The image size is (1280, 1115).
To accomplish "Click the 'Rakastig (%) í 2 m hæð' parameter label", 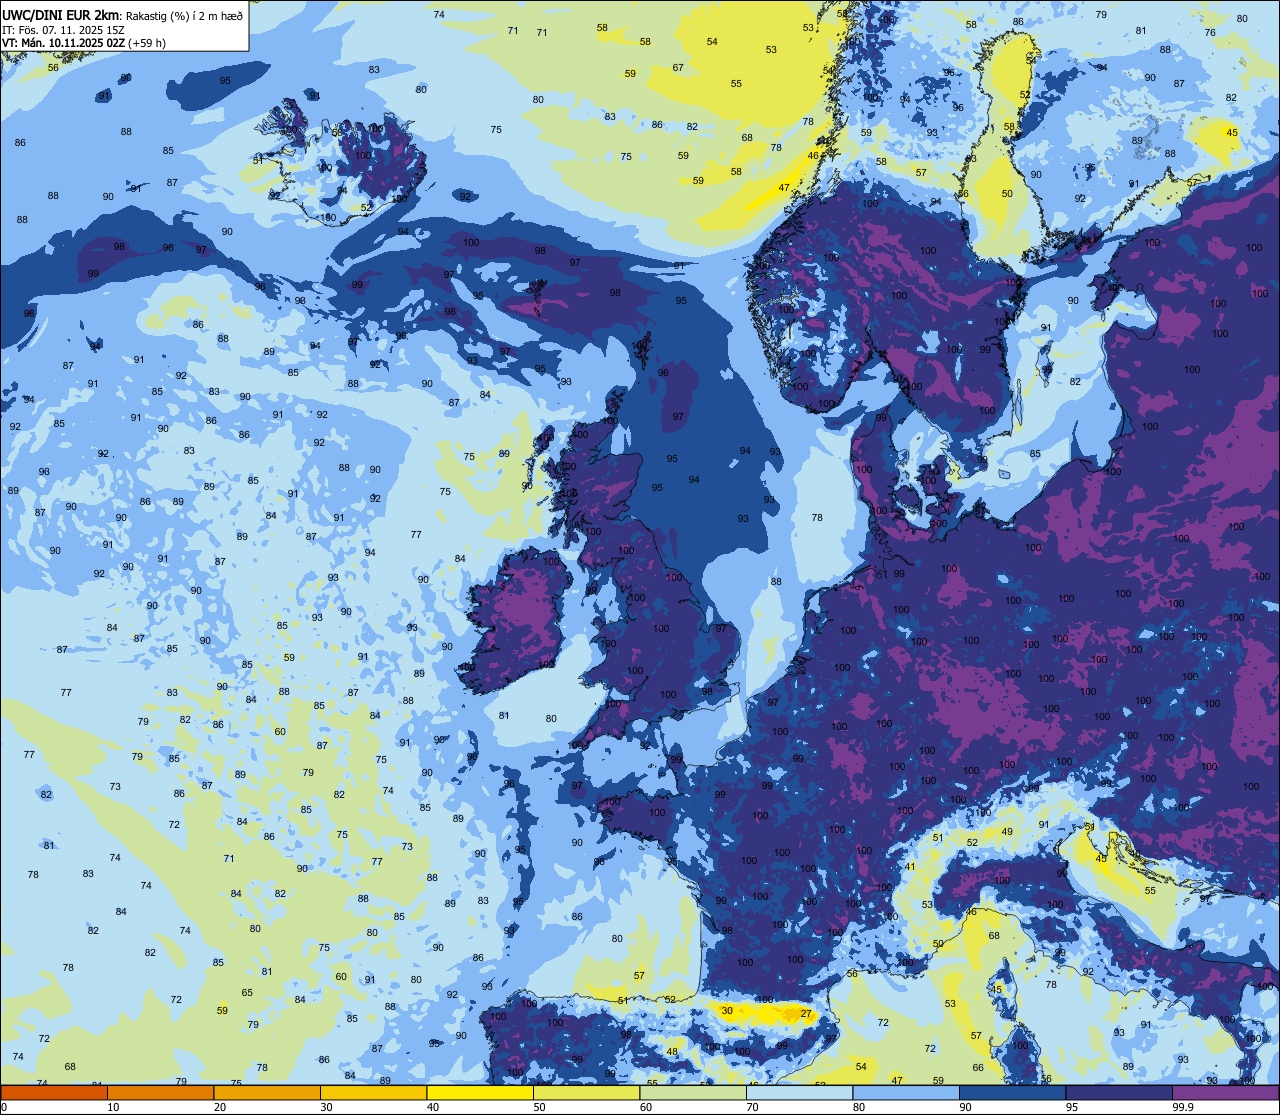I will 182,15.
